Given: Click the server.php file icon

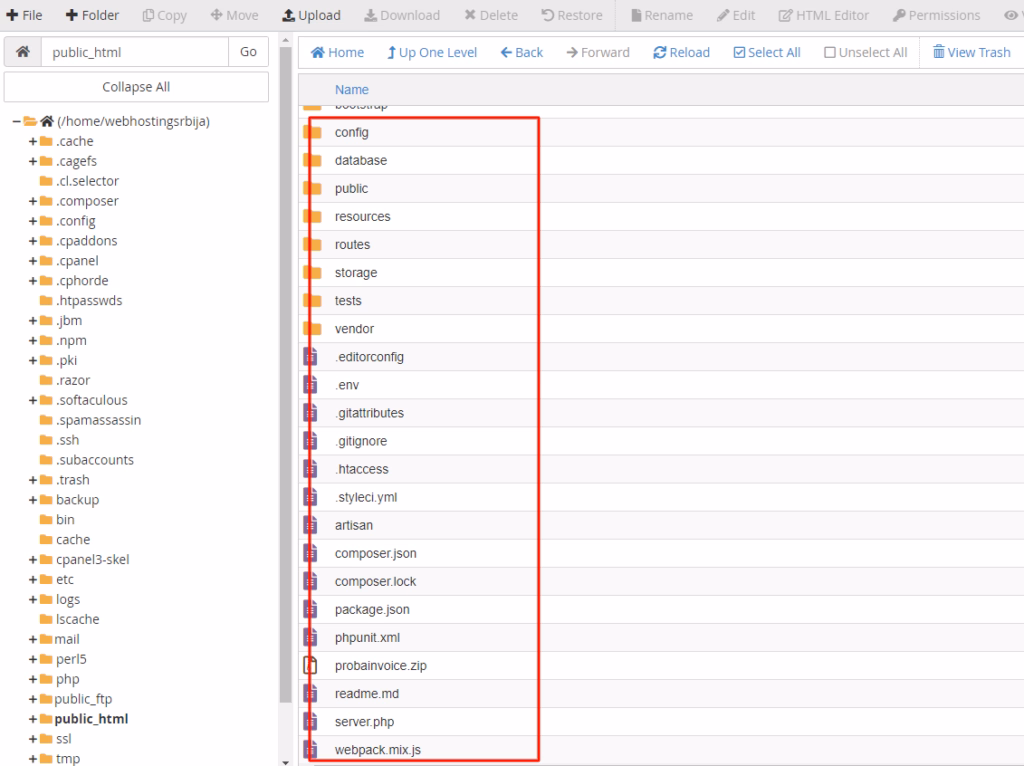Looking at the screenshot, I should click(x=311, y=722).
